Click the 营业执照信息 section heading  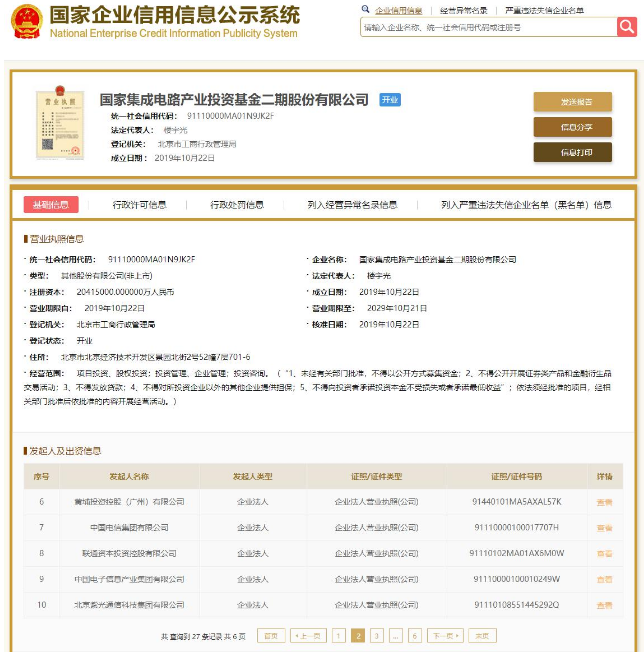tap(57, 239)
